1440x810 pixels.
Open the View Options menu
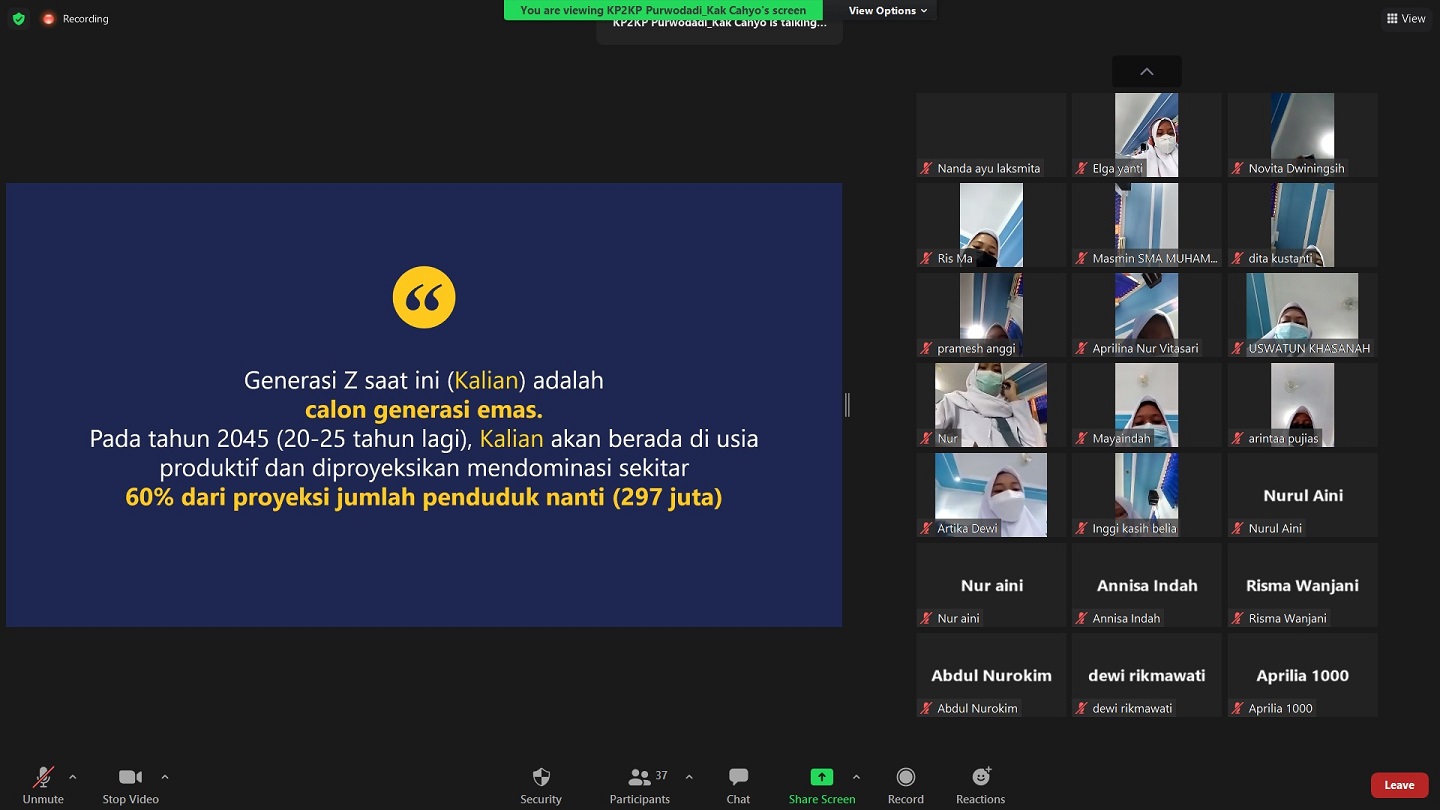[887, 11]
